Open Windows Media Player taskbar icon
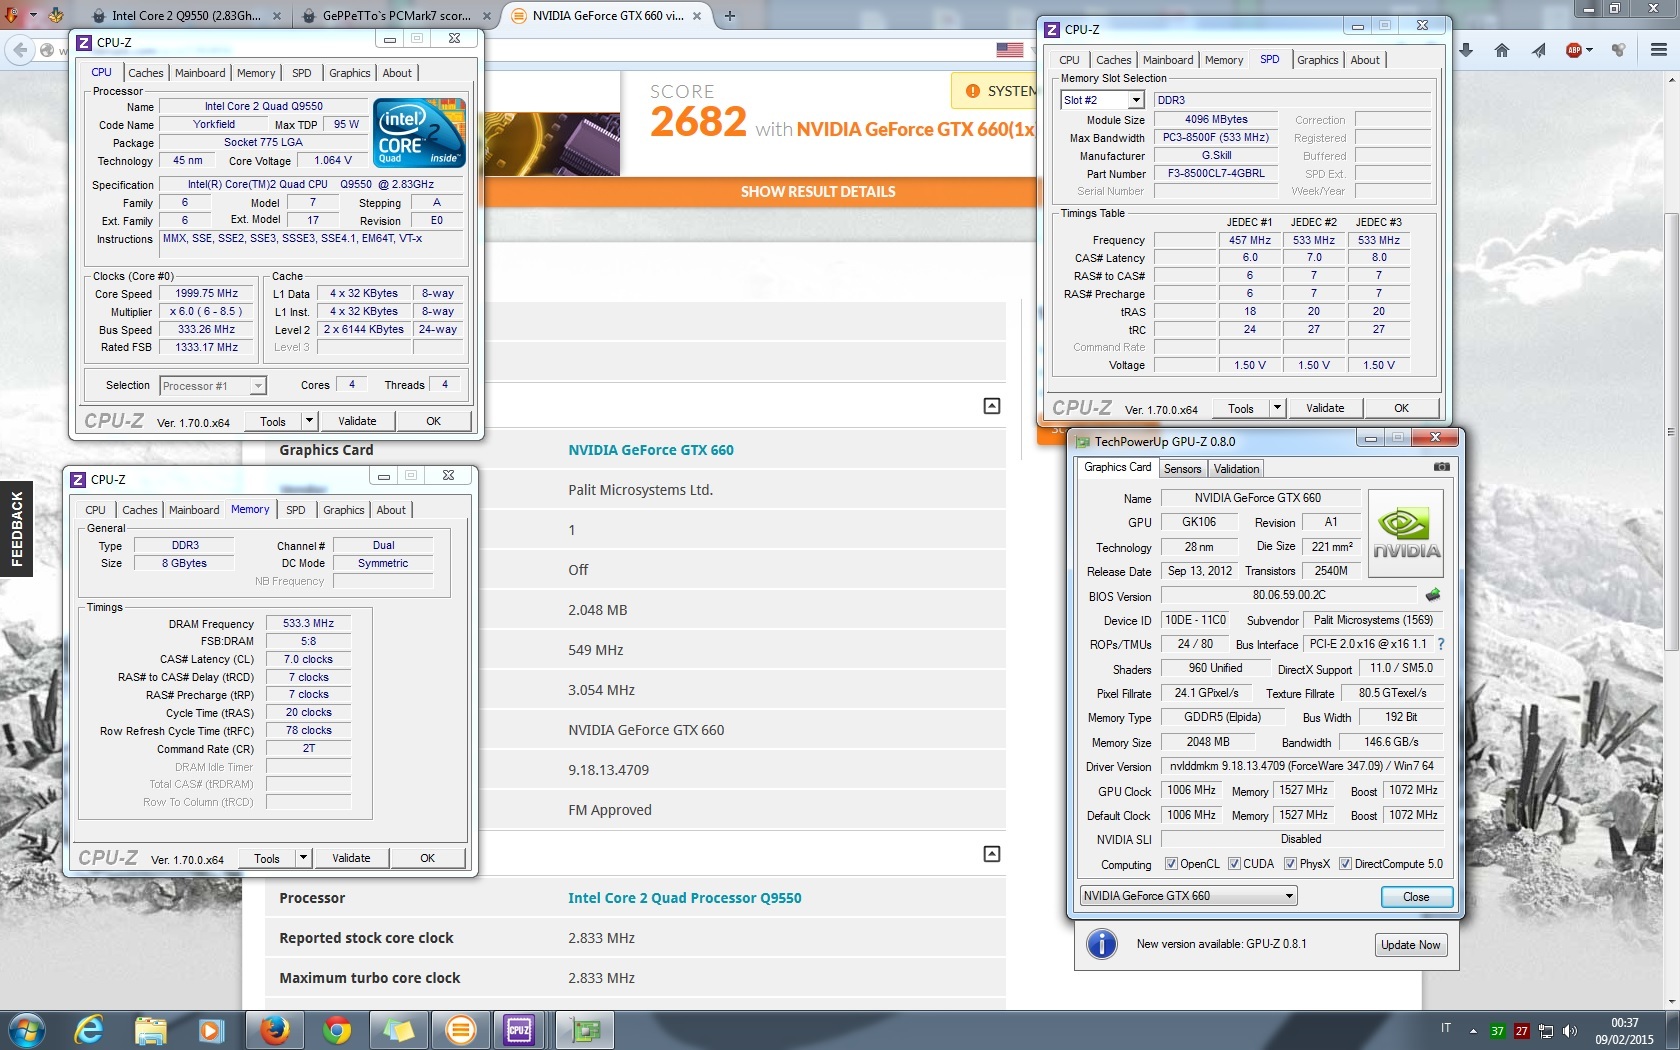This screenshot has width=1680, height=1050. (211, 1030)
